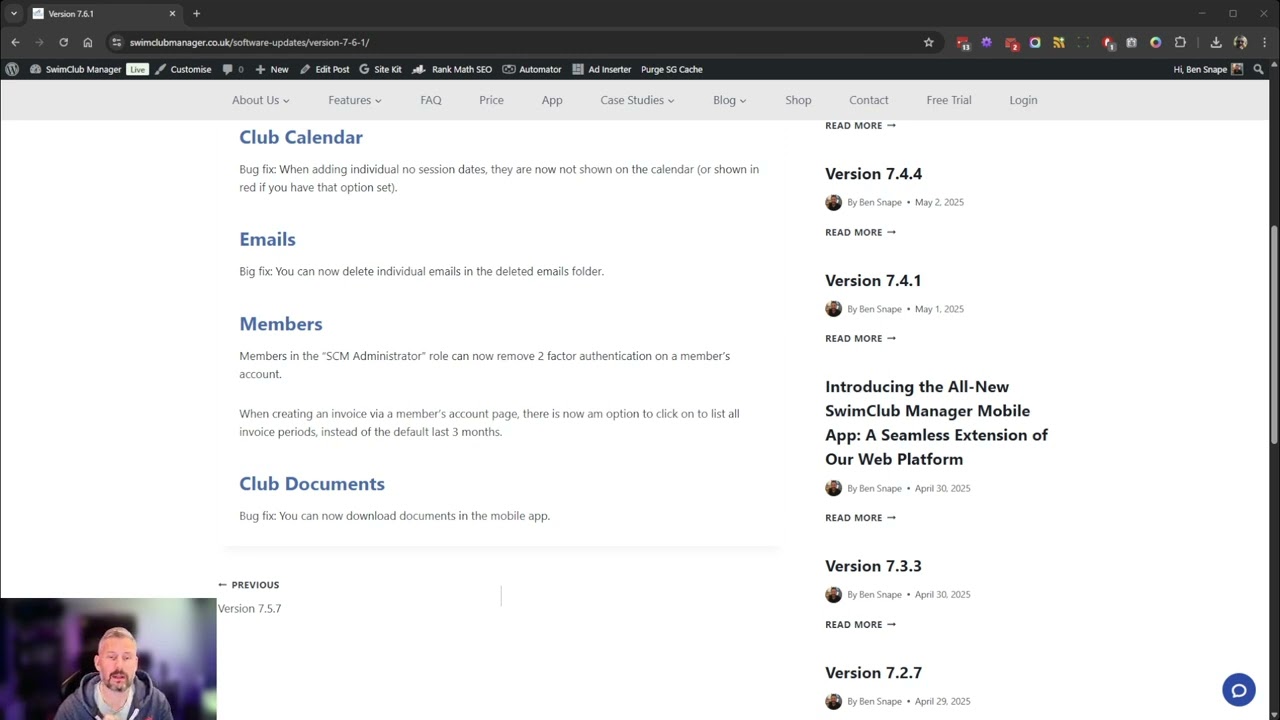The width and height of the screenshot is (1280, 720).
Task: Open the tab search dropdown arrow
Action: [x=13, y=14]
